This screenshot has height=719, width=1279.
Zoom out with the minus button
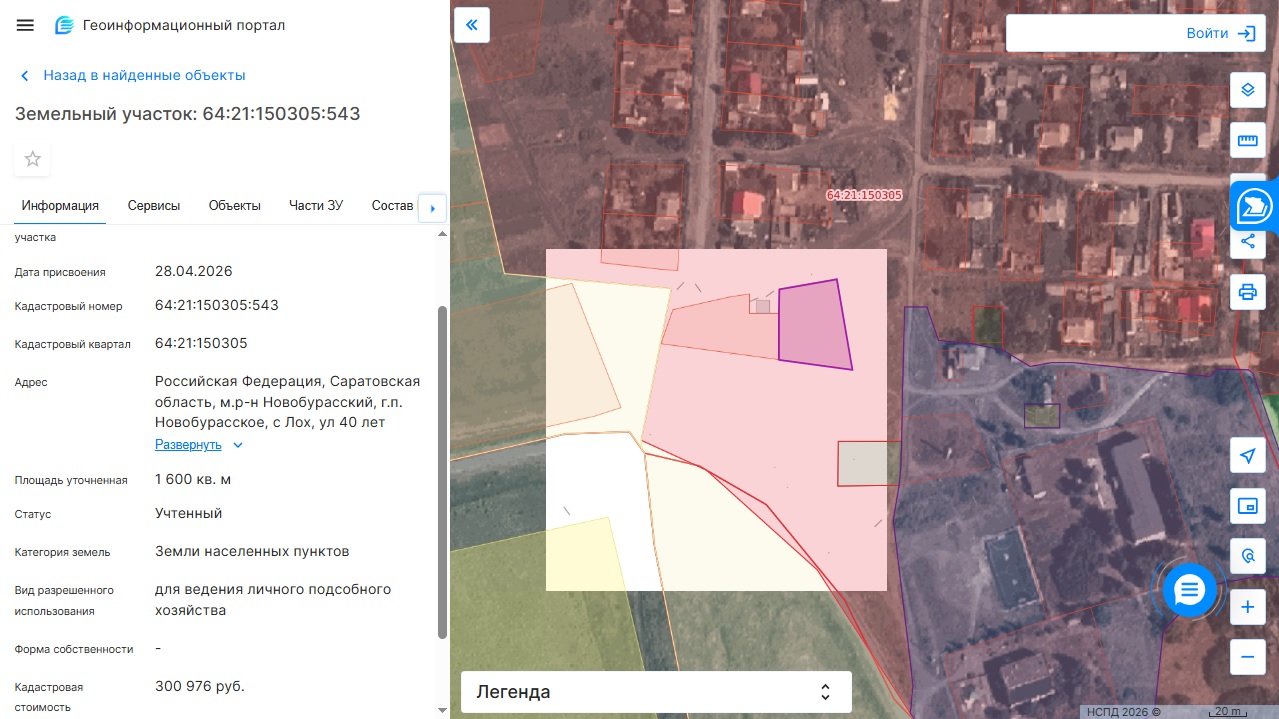click(x=1247, y=657)
